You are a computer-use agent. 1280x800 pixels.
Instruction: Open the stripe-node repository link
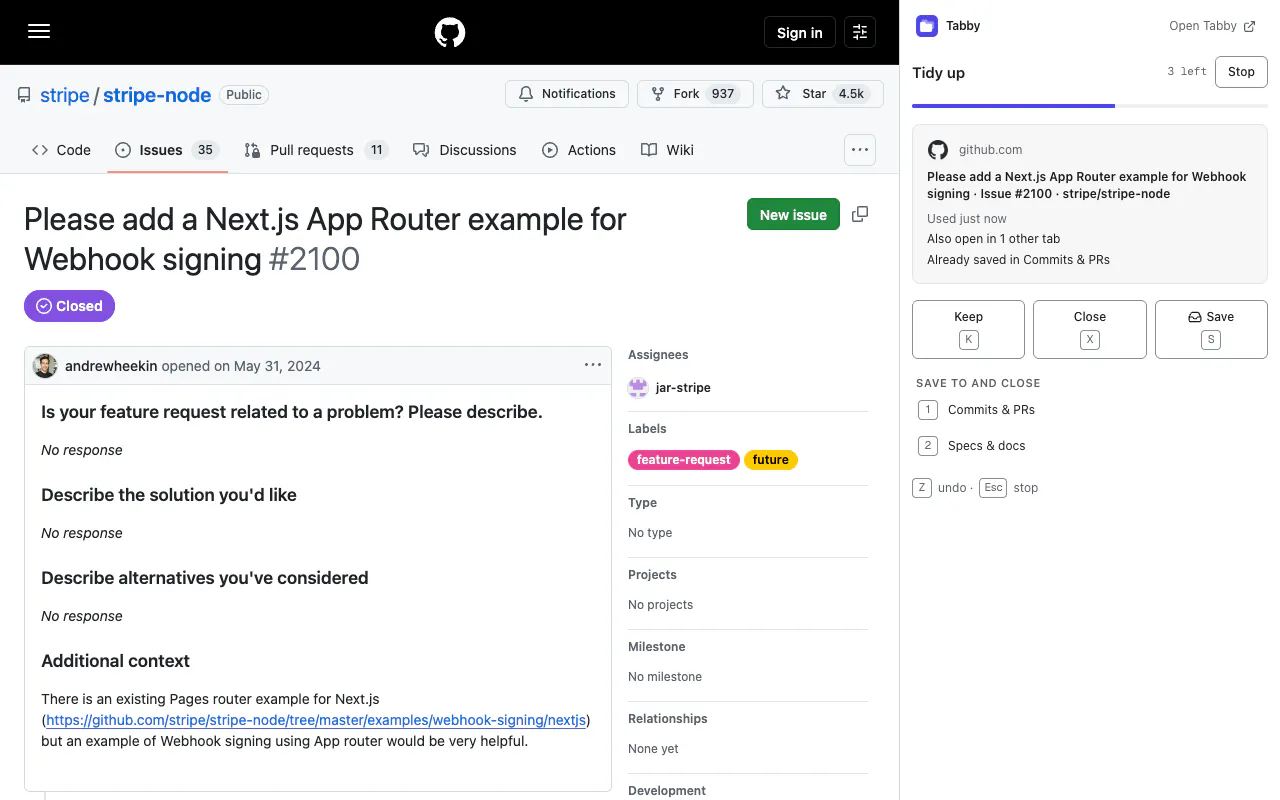pyautogui.click(x=157, y=95)
